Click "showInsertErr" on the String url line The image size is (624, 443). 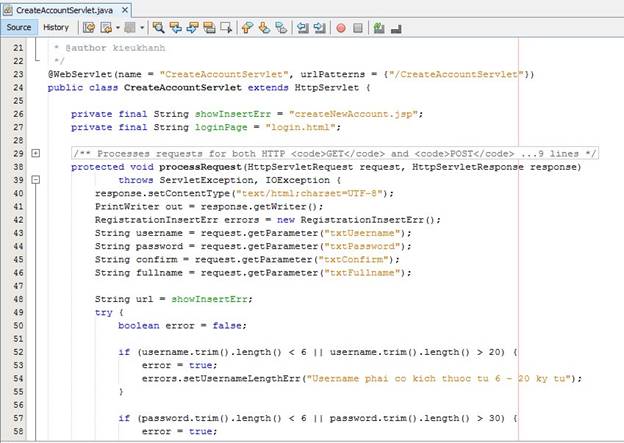209,299
